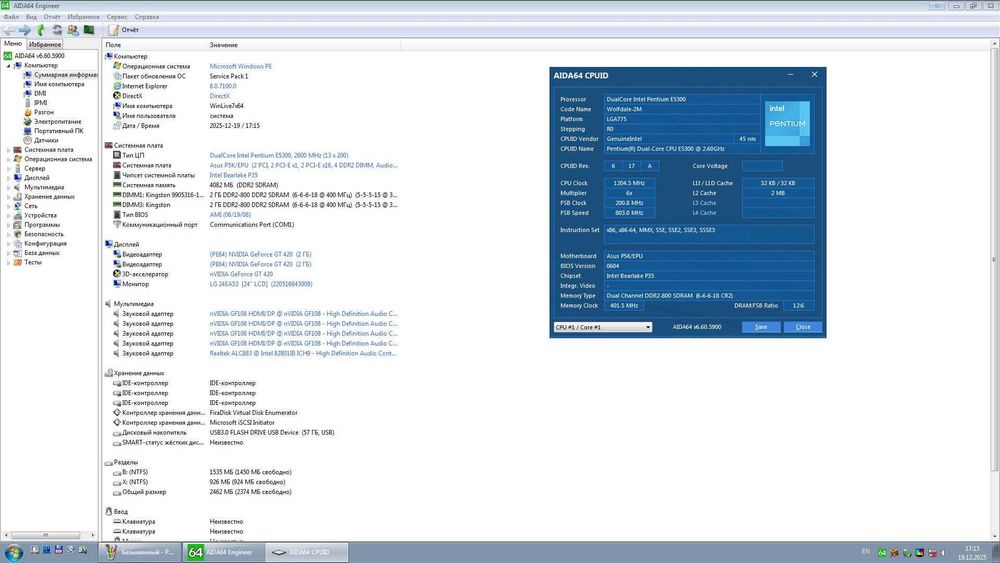Open the Intel Bearlake P35 chipset link
This screenshot has height=563, width=1000.
pos(233,175)
